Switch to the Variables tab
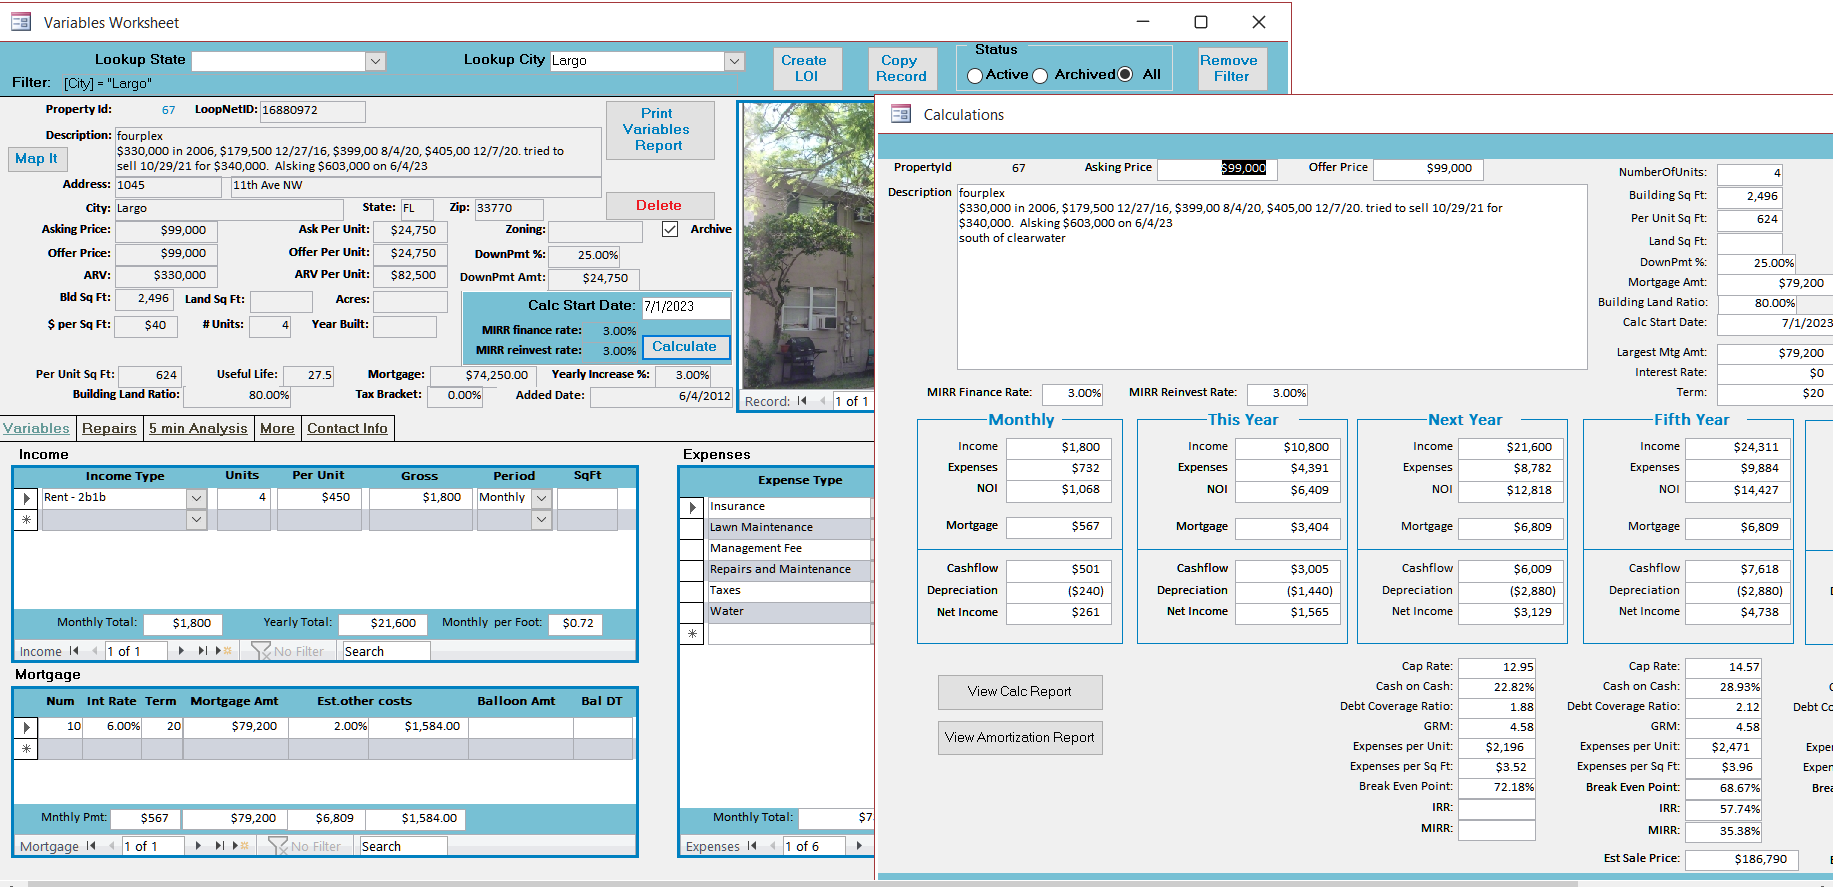This screenshot has width=1833, height=887. click(36, 428)
